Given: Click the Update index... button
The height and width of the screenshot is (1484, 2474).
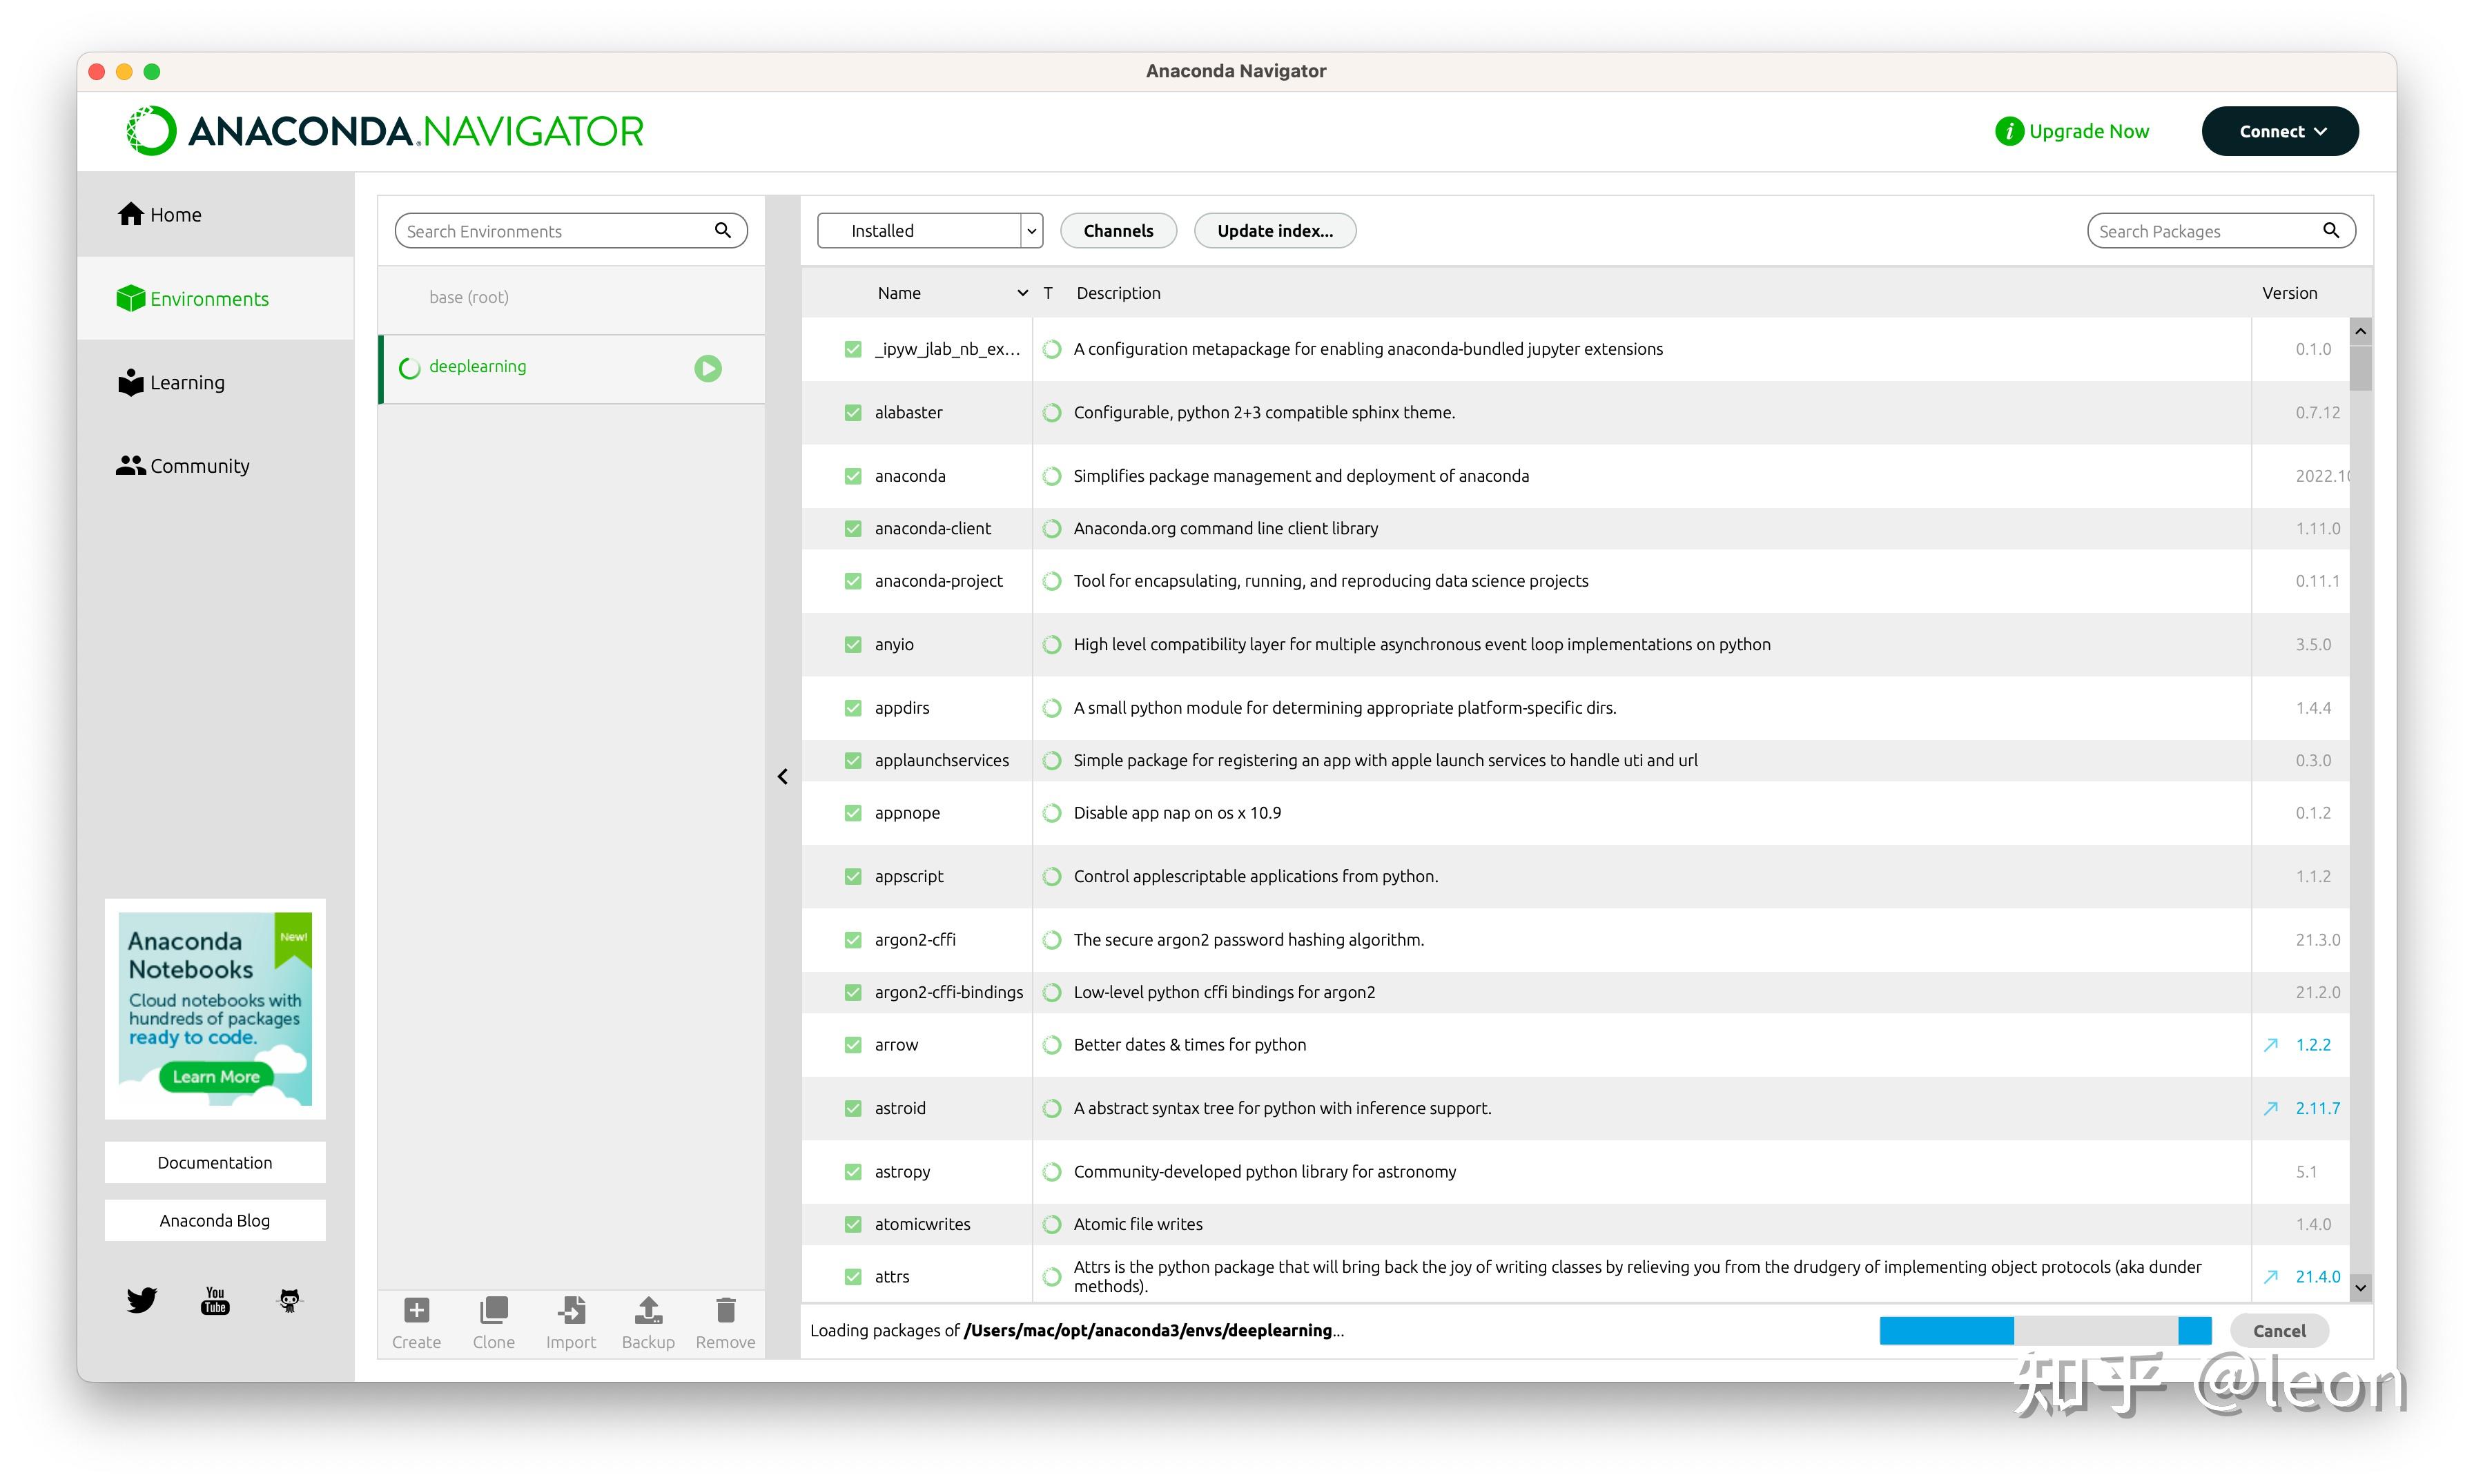Looking at the screenshot, I should (1275, 231).
